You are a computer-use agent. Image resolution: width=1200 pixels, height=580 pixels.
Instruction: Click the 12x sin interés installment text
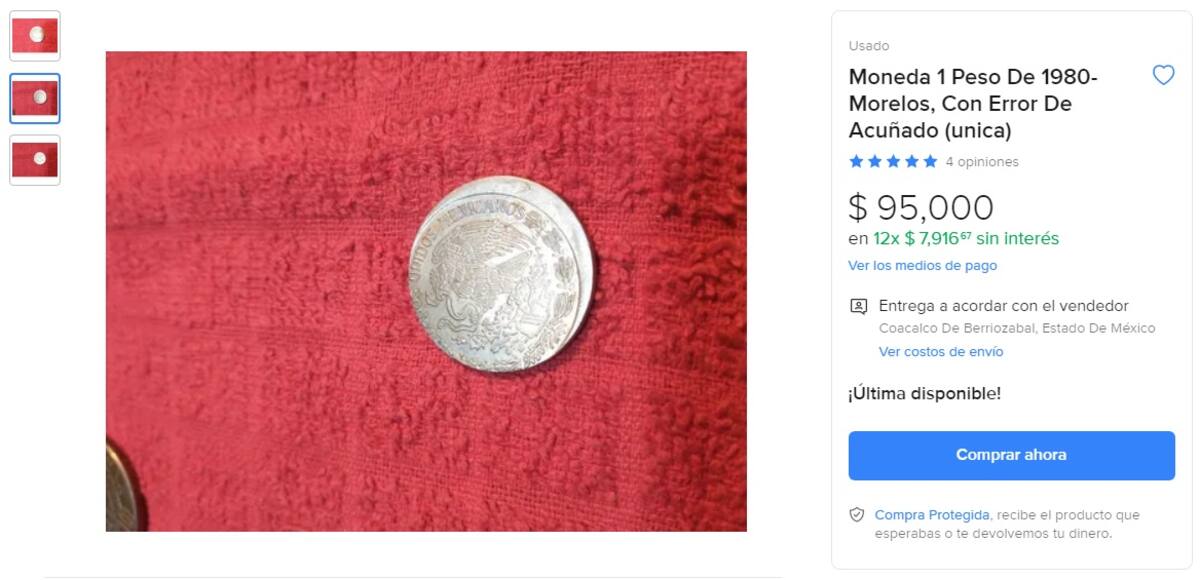tap(953, 239)
